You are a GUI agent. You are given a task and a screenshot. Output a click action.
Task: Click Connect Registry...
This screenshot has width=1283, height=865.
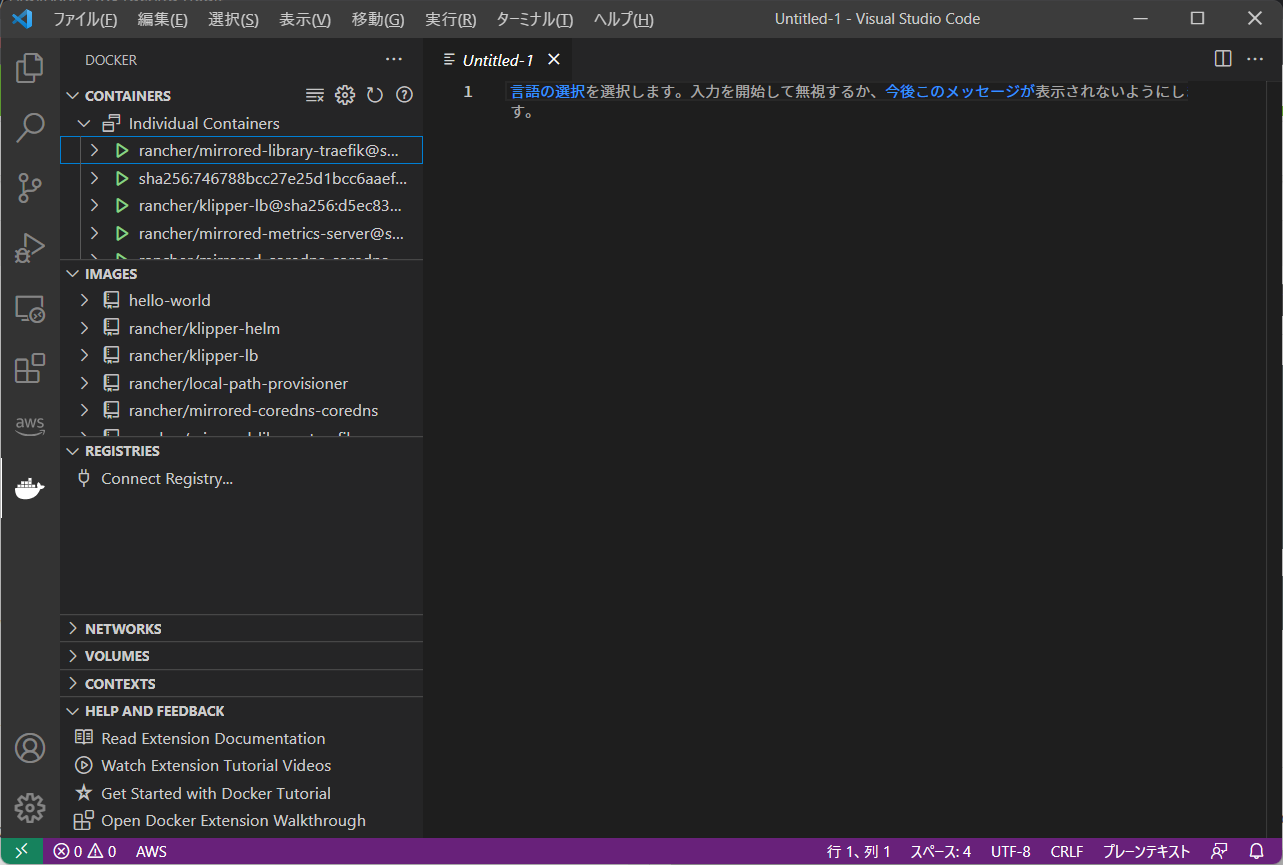[166, 479]
